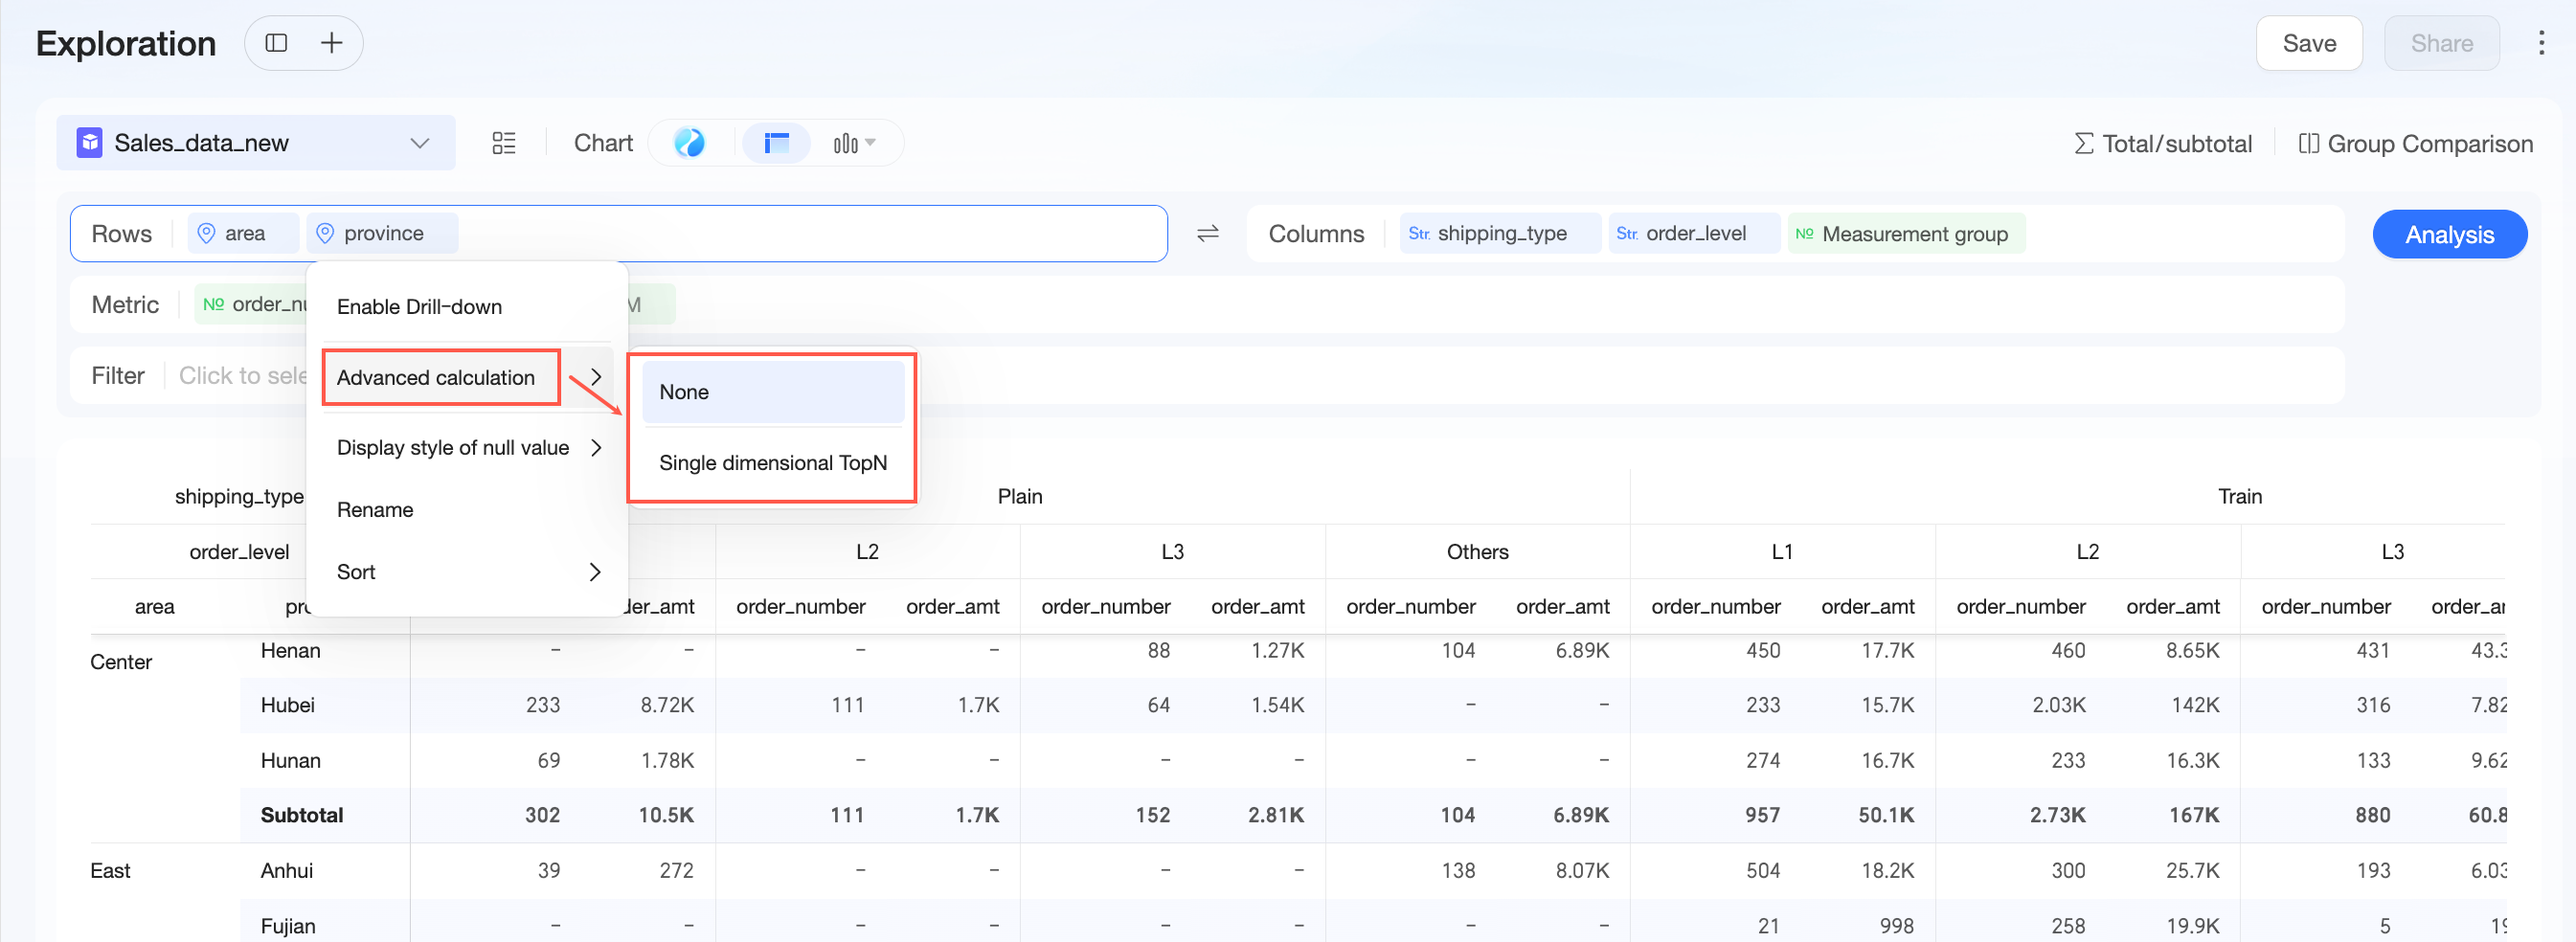Screen dimensions: 2576x942
Task: Add a new exploration with the plus icon
Action: pos(331,43)
